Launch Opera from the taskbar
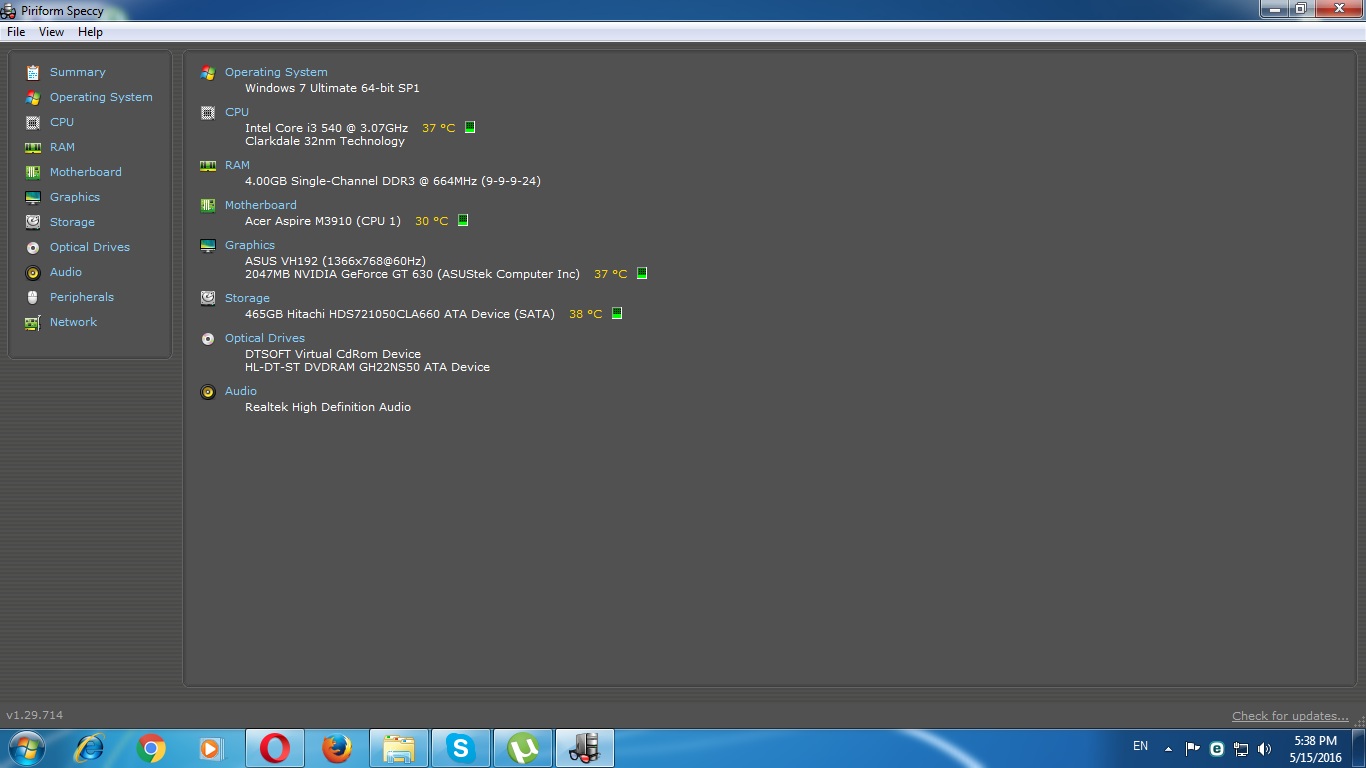 [x=275, y=748]
